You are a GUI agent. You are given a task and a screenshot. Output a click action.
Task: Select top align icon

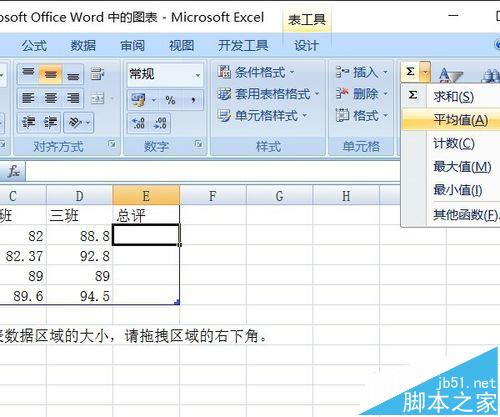click(28, 74)
